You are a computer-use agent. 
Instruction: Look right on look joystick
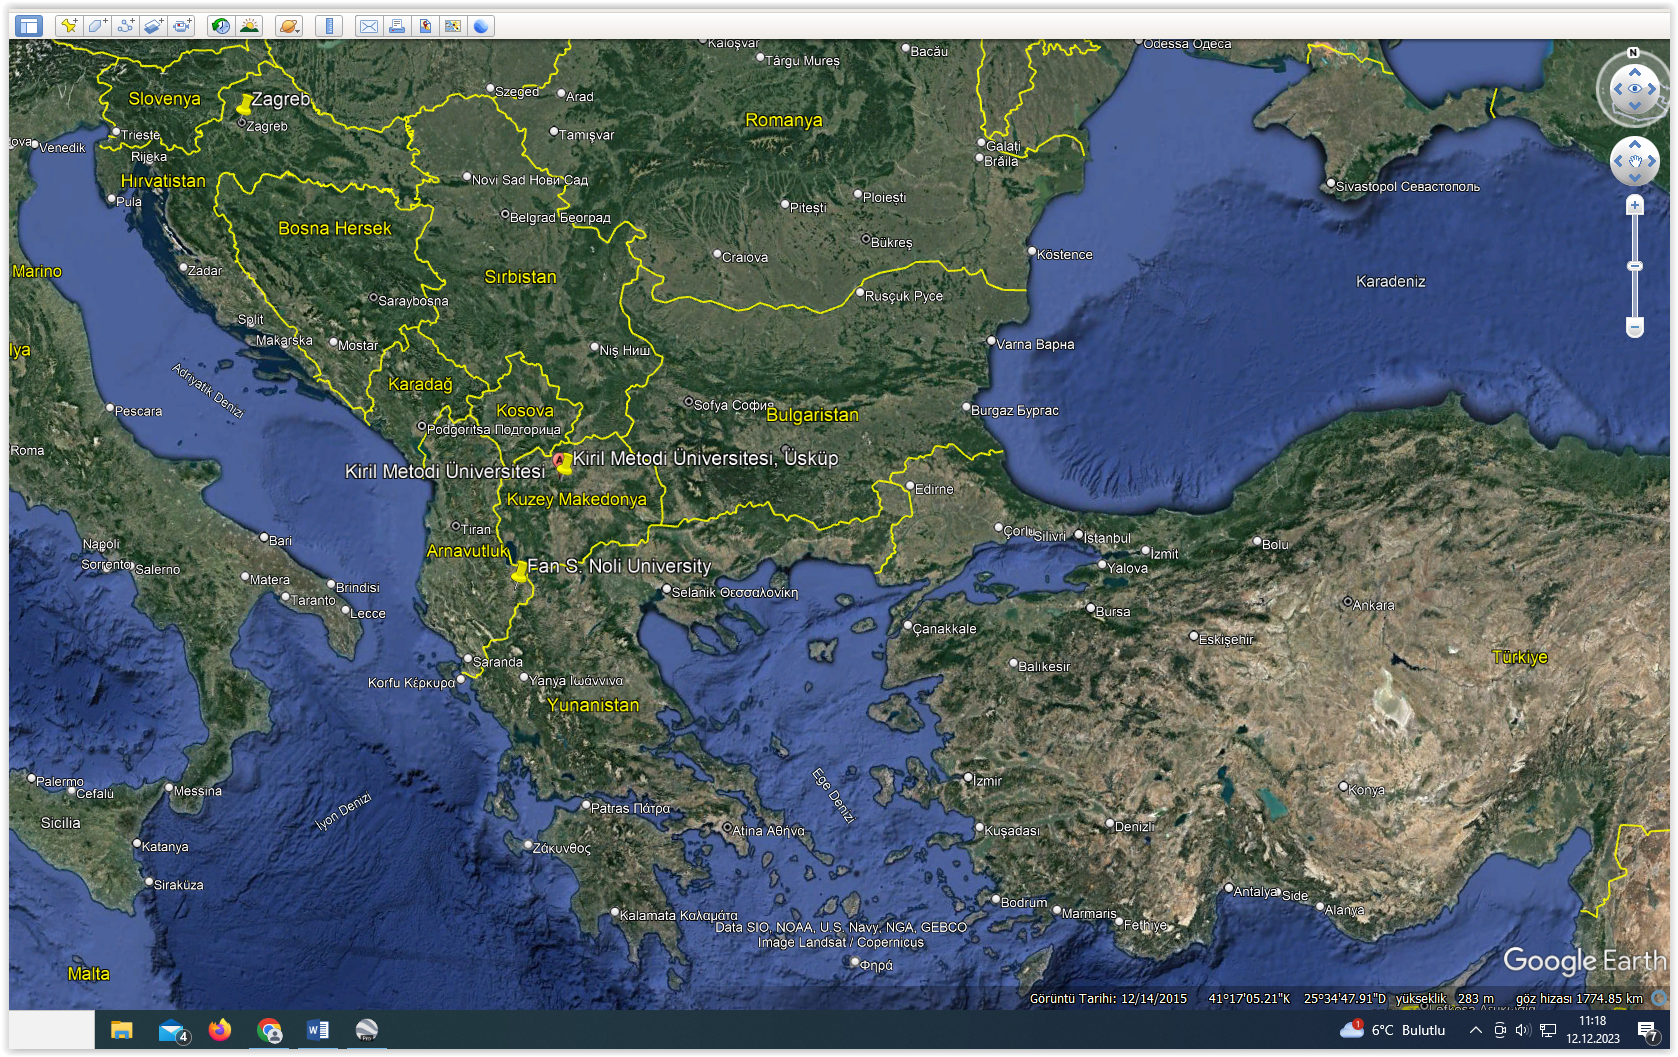point(1652,89)
